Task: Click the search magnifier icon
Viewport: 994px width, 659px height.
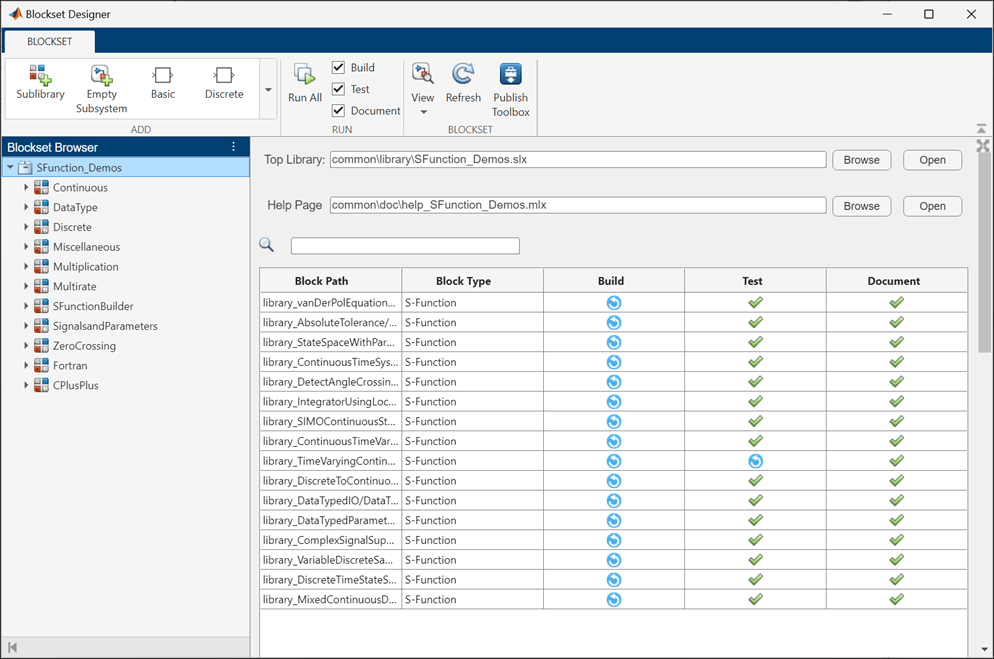Action: [266, 245]
